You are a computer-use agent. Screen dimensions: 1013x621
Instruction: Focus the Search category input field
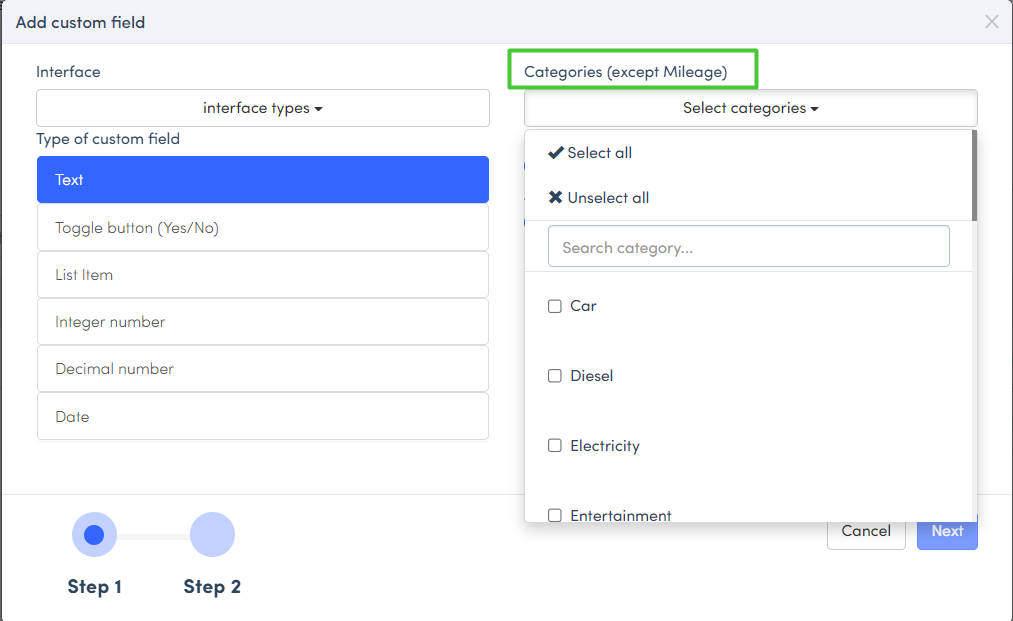pos(748,247)
